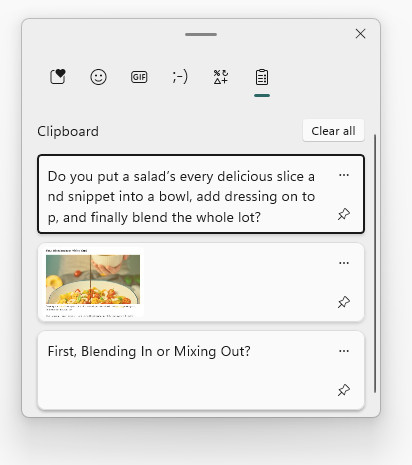Image resolution: width=412 pixels, height=465 pixels.
Task: Click the clipboard list scrollbar
Action: pos(375,264)
